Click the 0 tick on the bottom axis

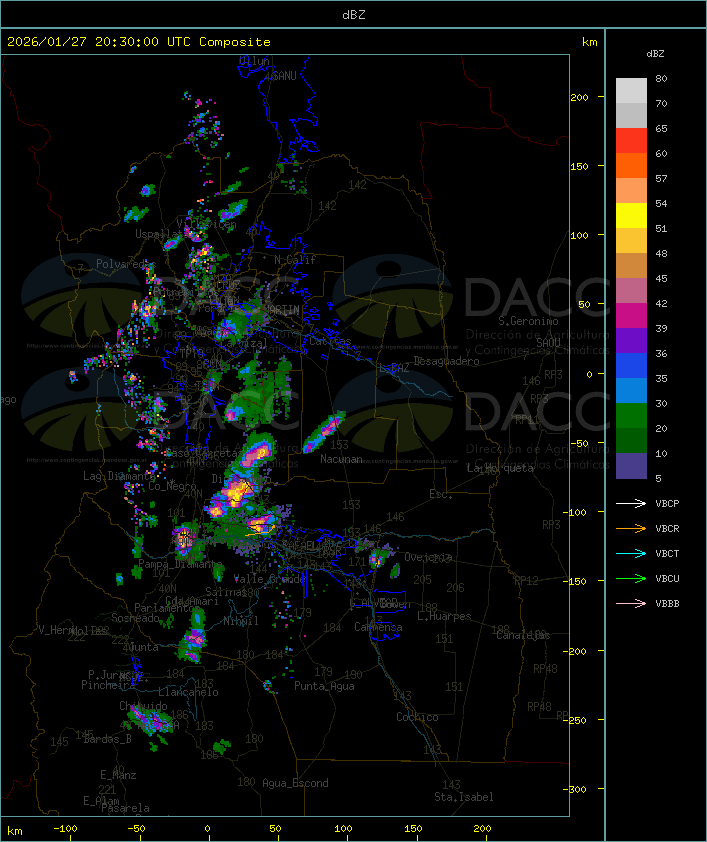208,829
